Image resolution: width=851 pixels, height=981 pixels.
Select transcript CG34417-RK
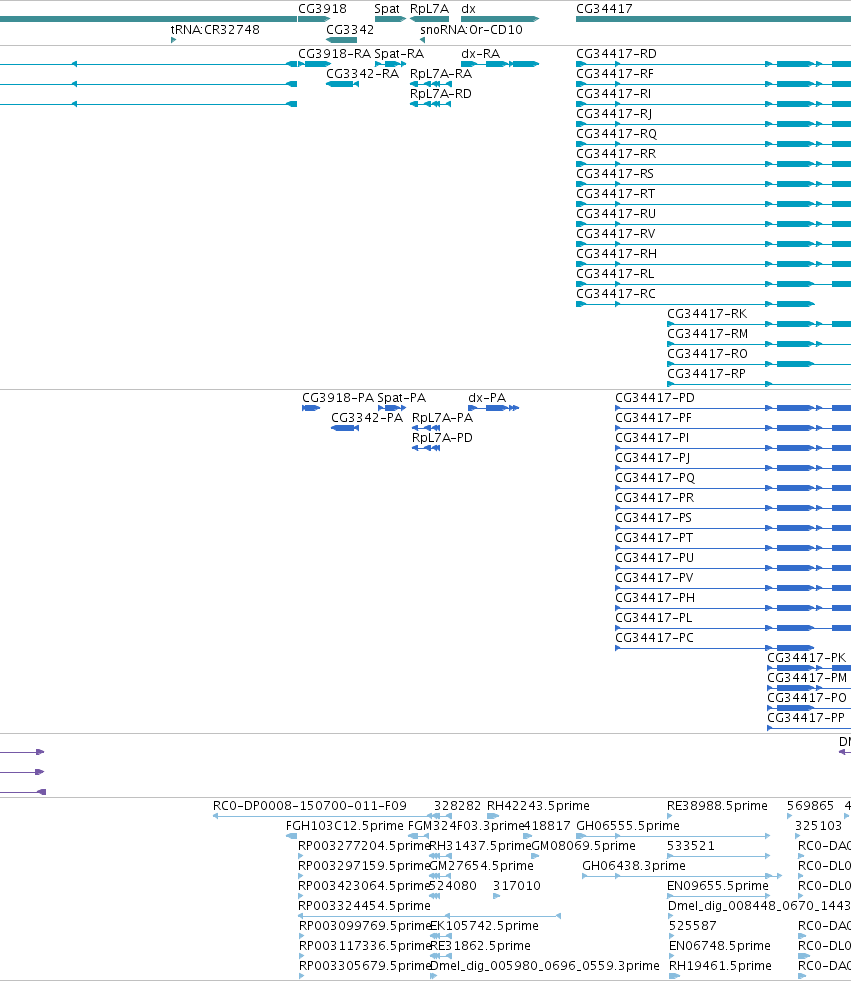tap(707, 314)
